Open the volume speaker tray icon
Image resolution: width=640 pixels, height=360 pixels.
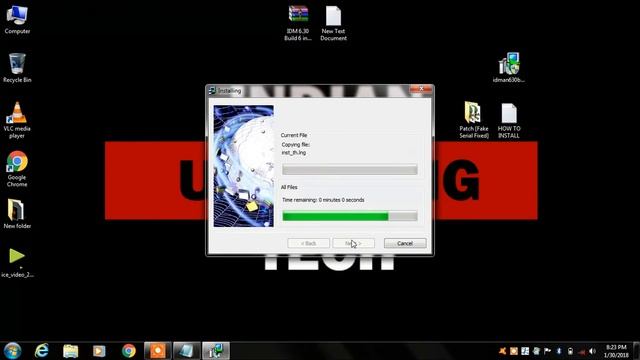pyautogui.click(x=593, y=351)
